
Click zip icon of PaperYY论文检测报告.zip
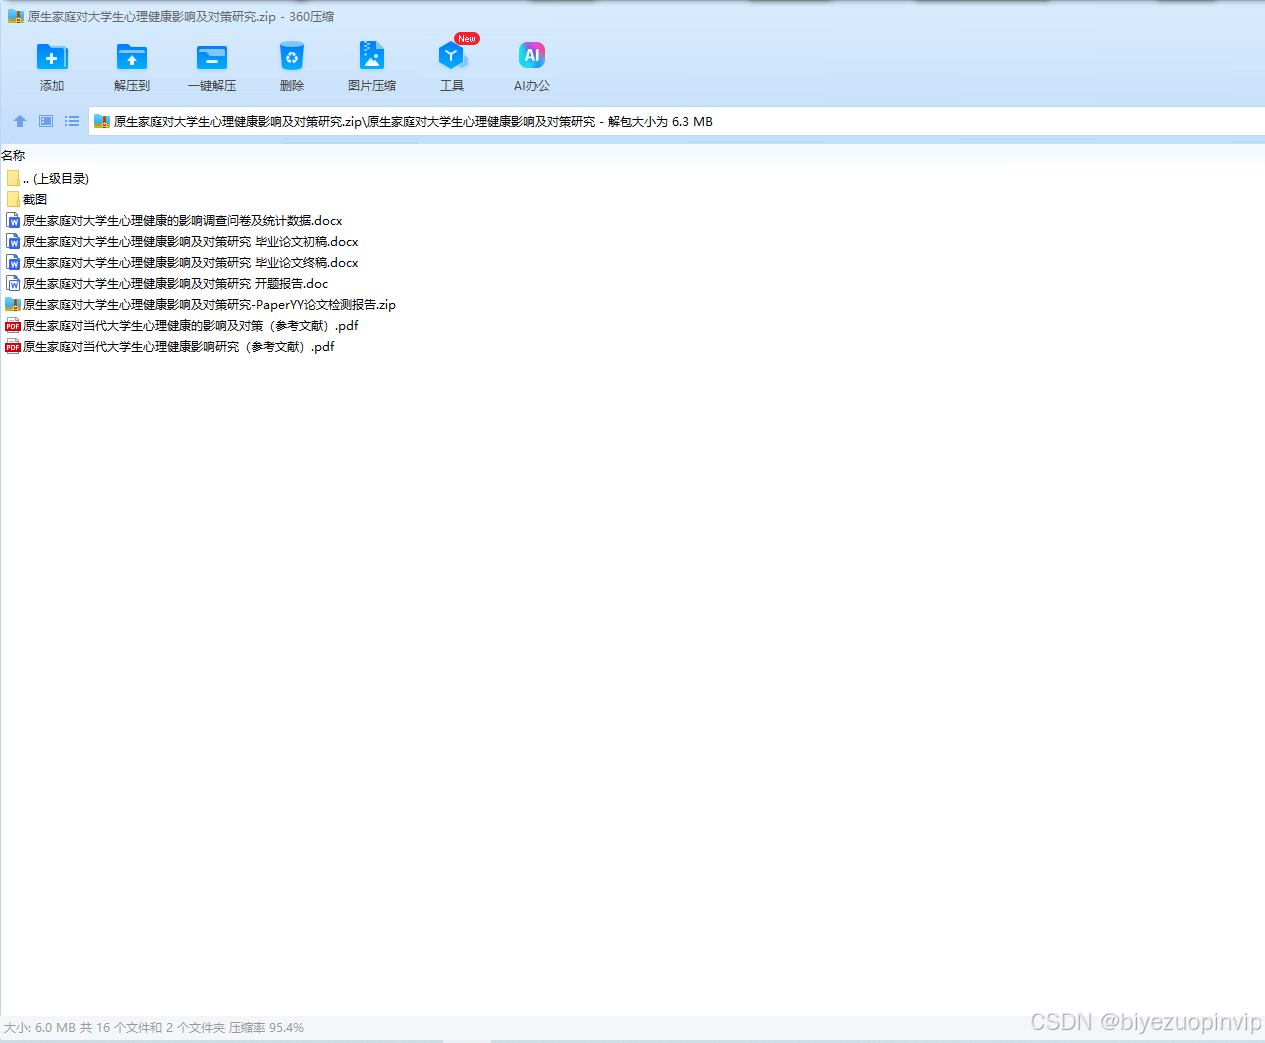click(13, 304)
